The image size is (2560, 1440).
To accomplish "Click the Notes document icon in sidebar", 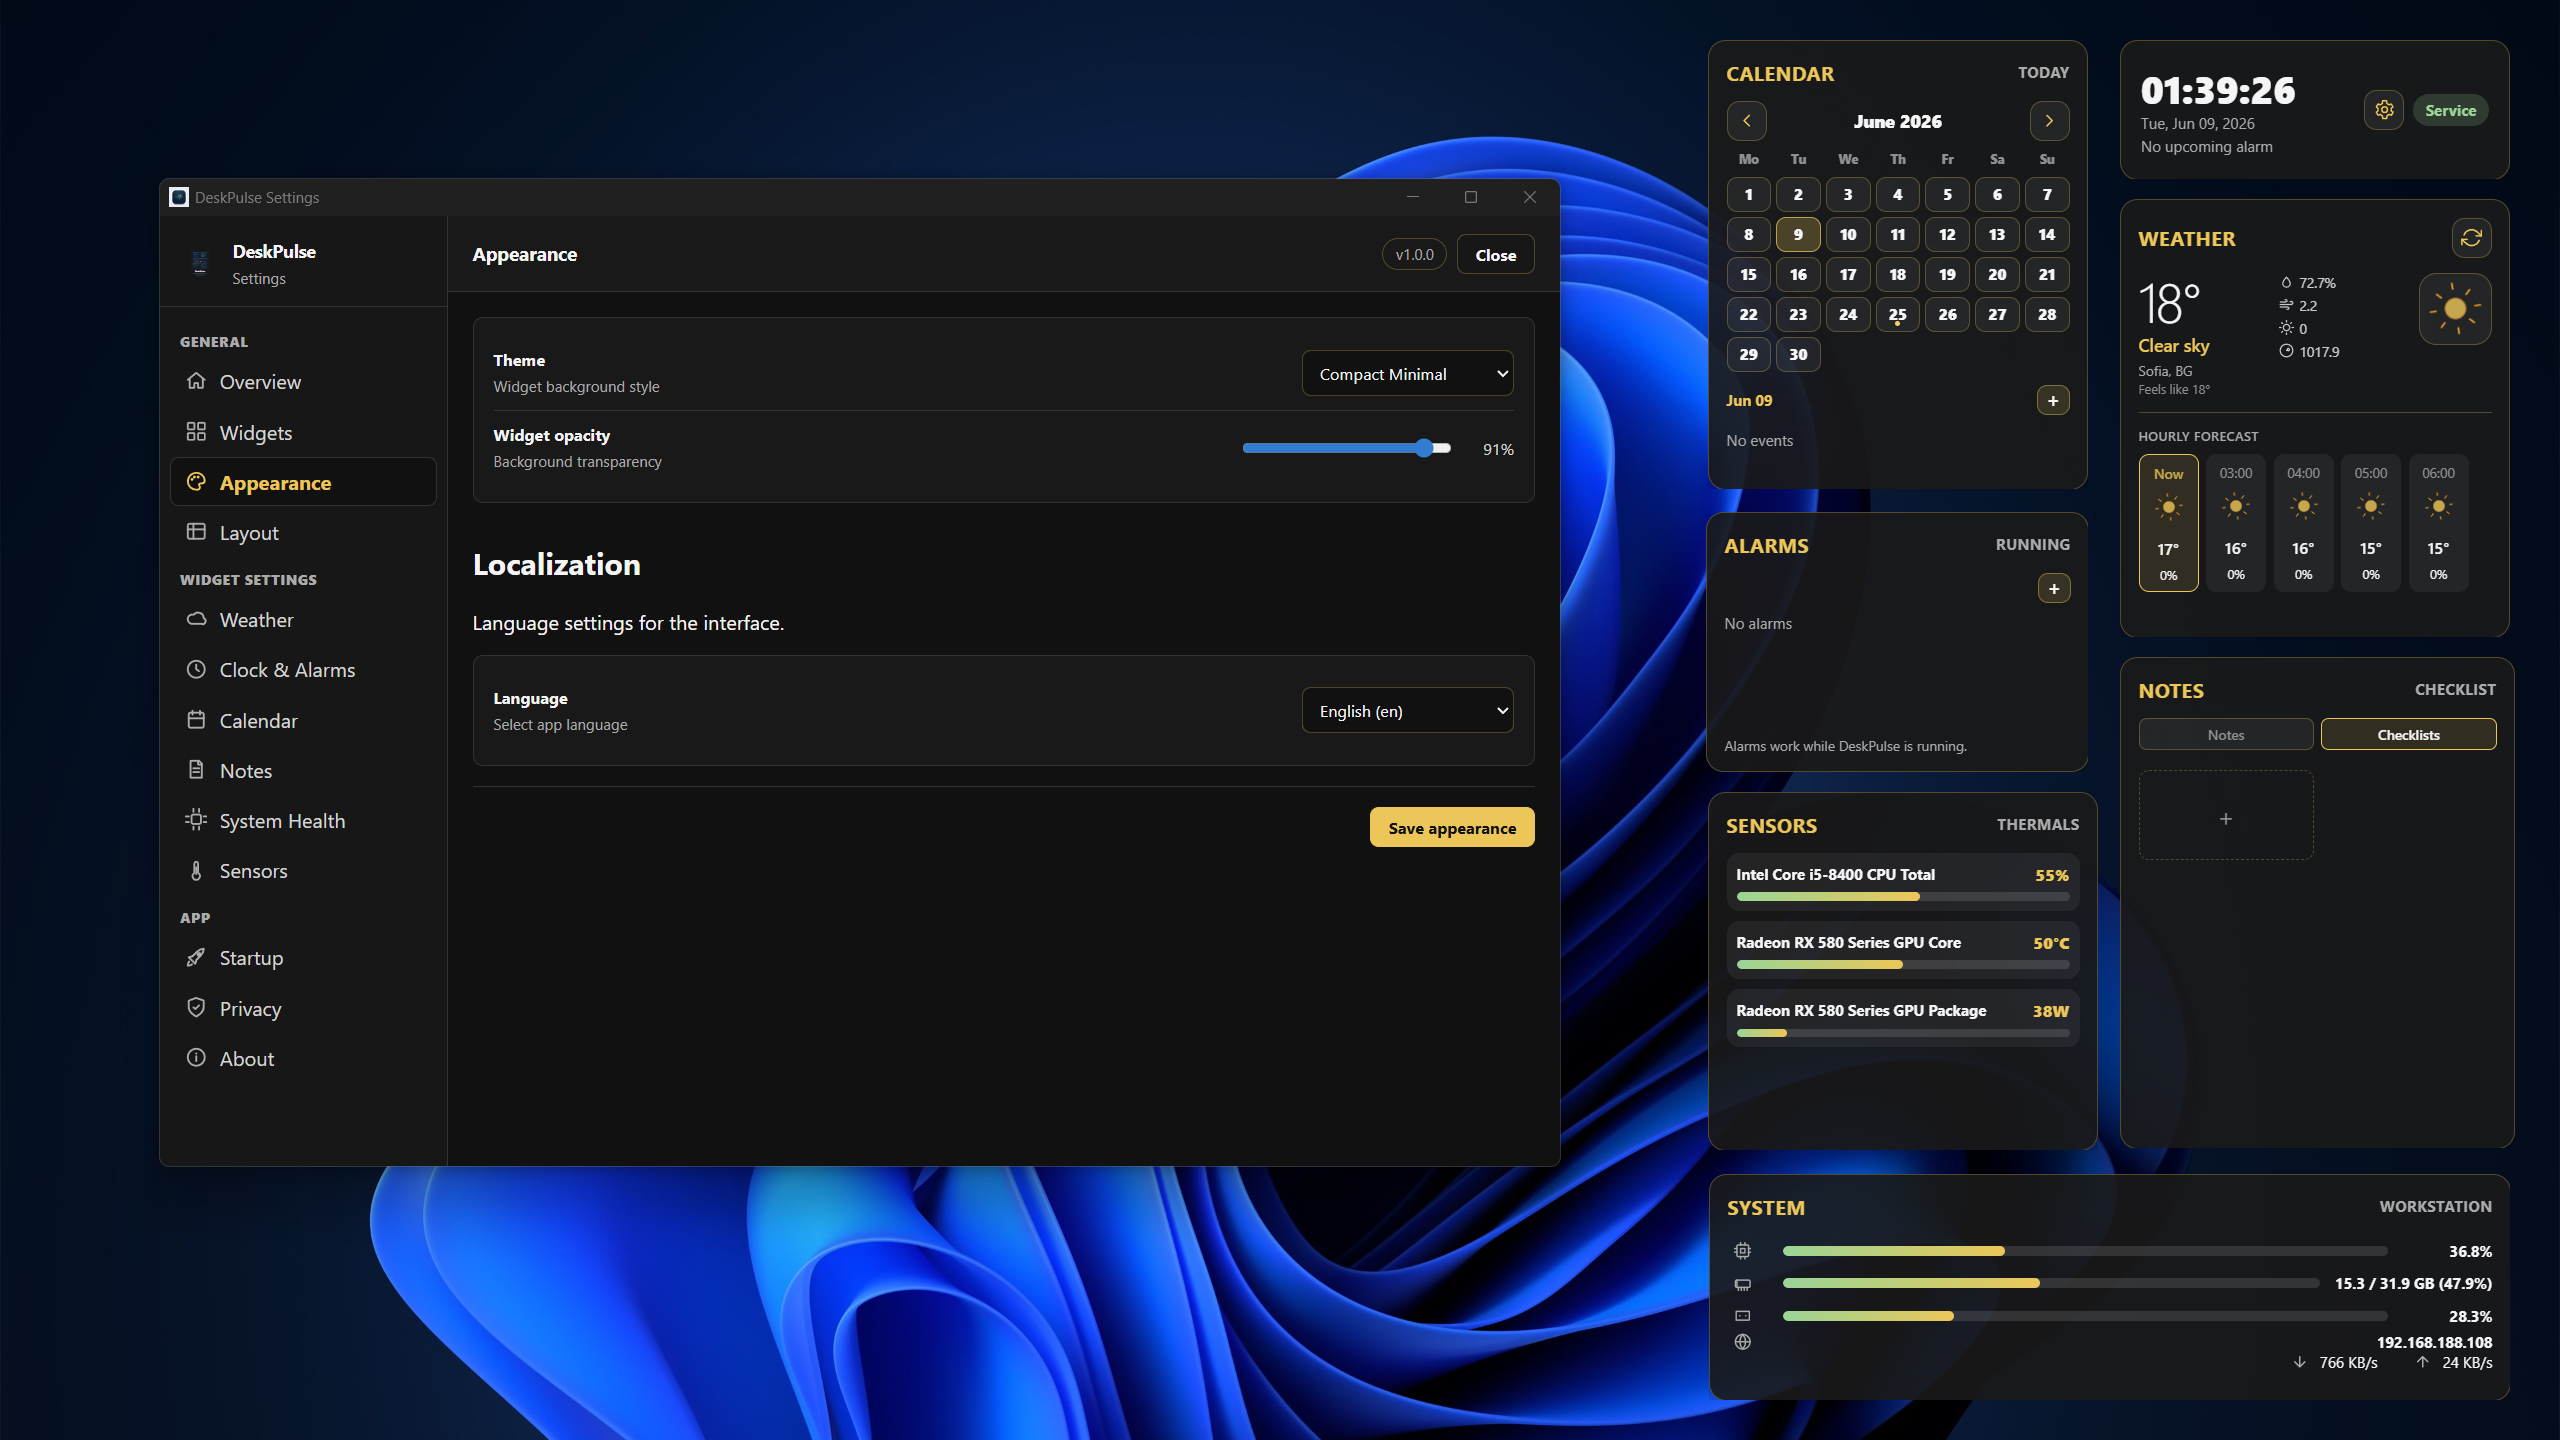I will [196, 770].
